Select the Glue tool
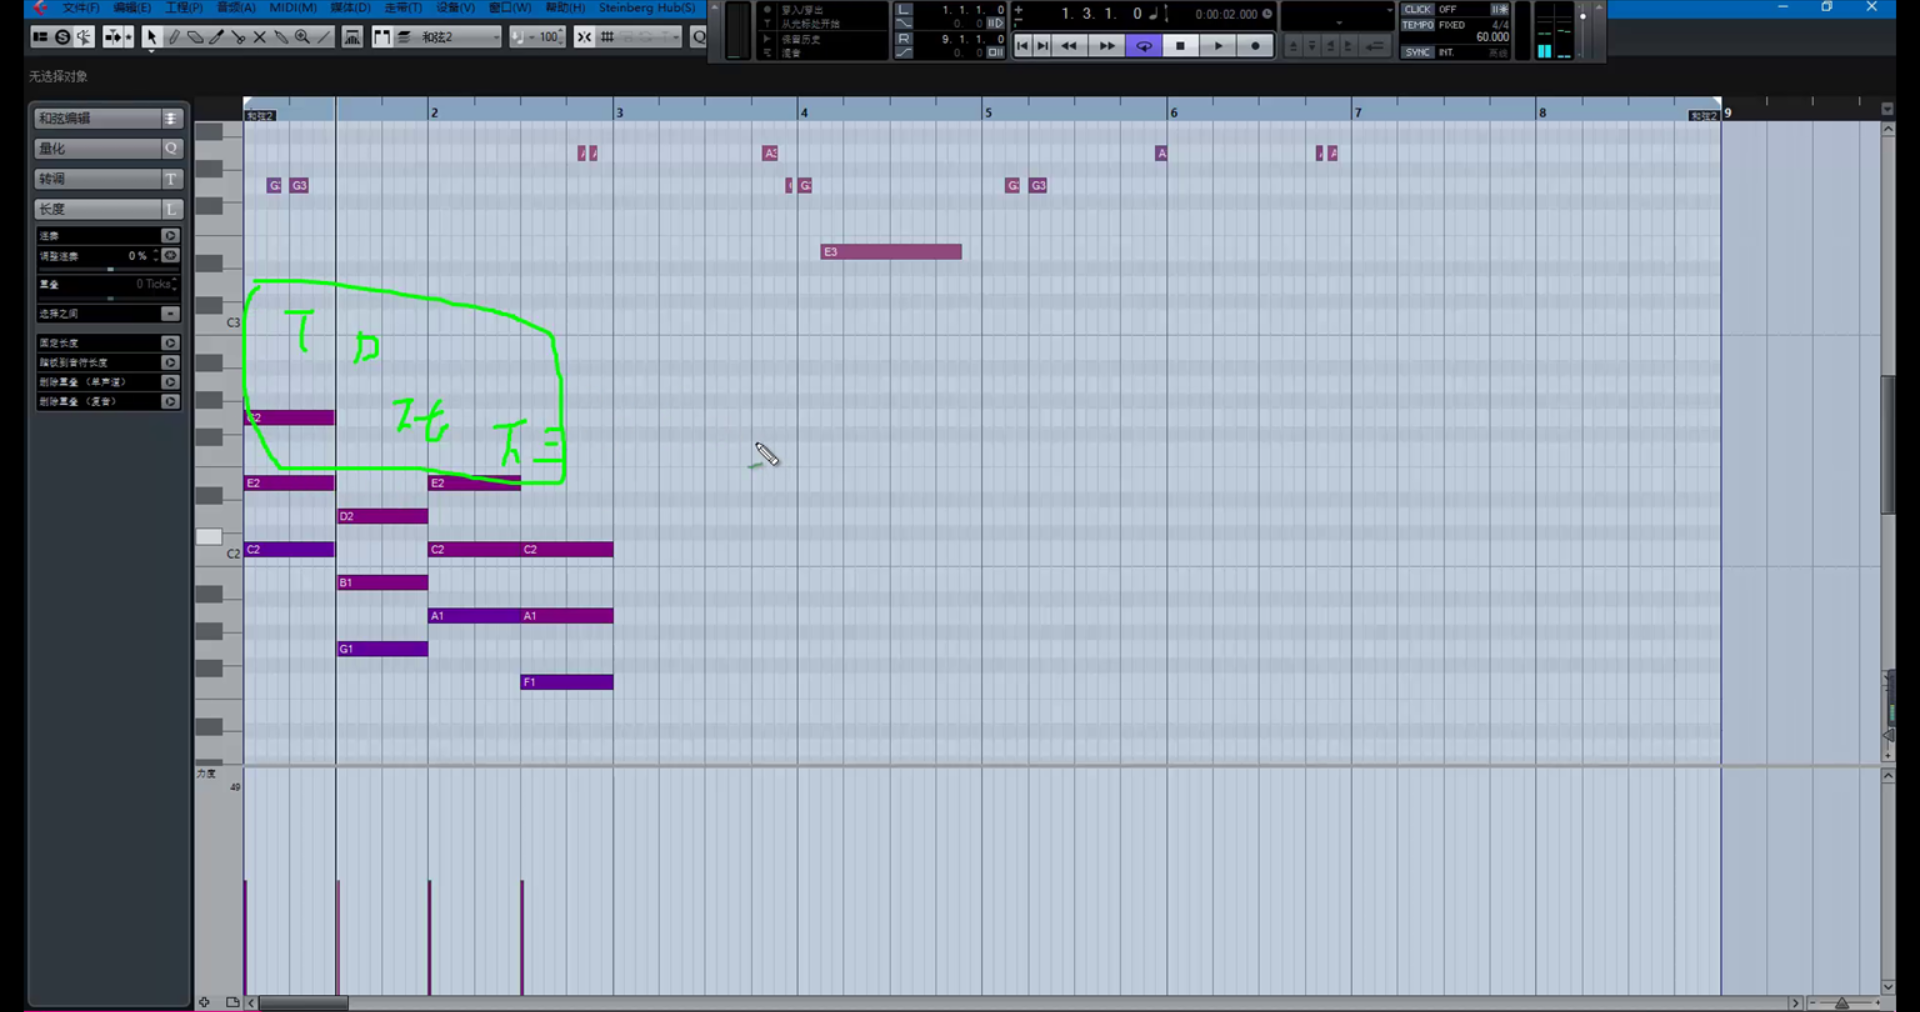Screen dimensions: 1920x1012 (281, 37)
